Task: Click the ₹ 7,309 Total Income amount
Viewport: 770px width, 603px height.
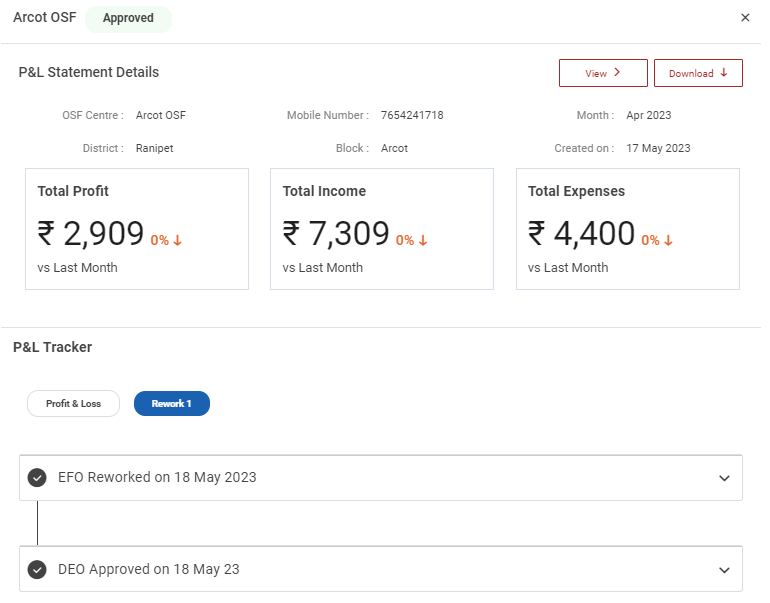Action: pyautogui.click(x=336, y=234)
